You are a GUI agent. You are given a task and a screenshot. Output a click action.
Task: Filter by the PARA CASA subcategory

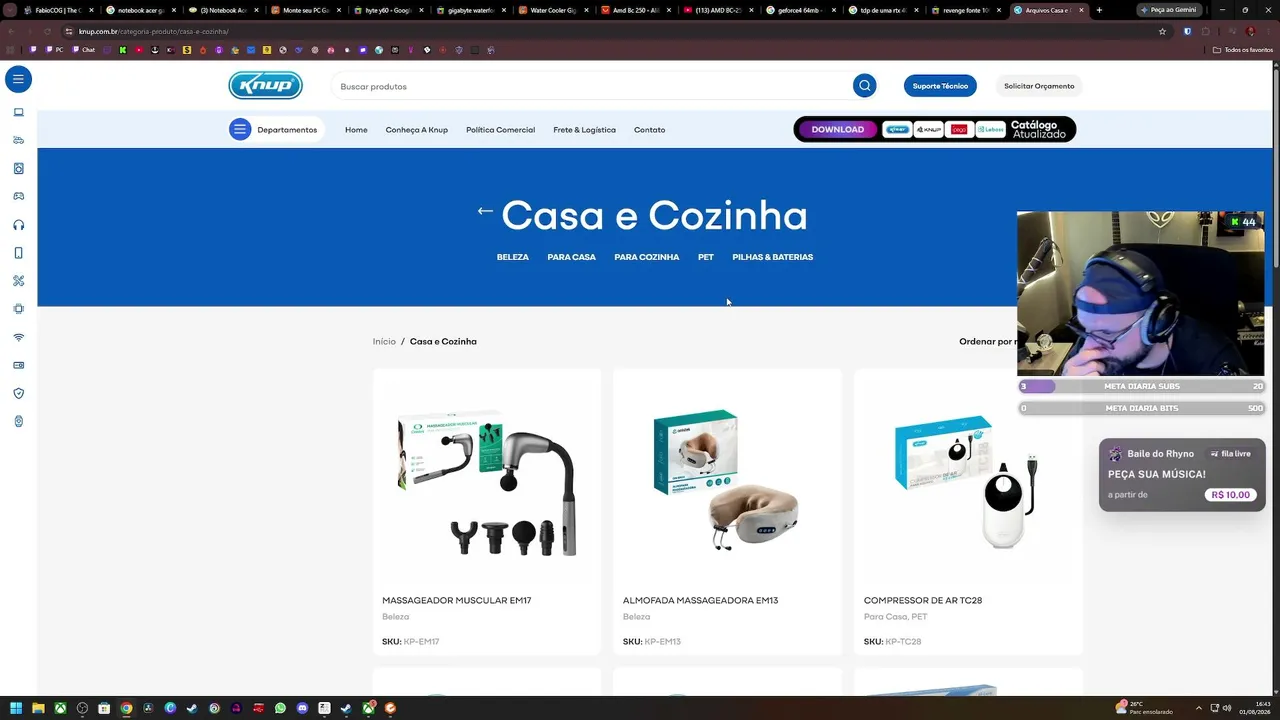tap(571, 257)
